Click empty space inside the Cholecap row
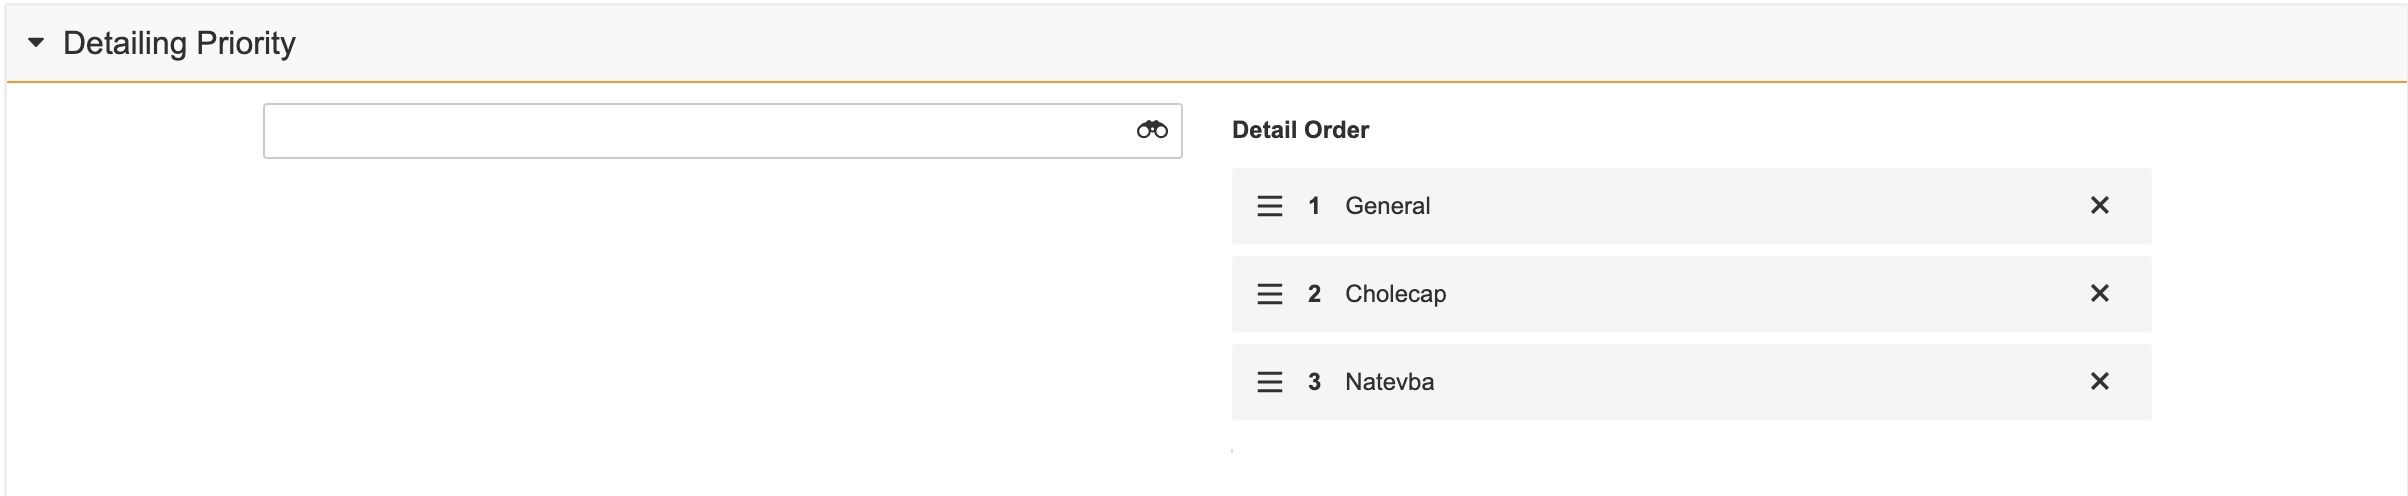This screenshot has height=496, width=2408. coord(1750,294)
